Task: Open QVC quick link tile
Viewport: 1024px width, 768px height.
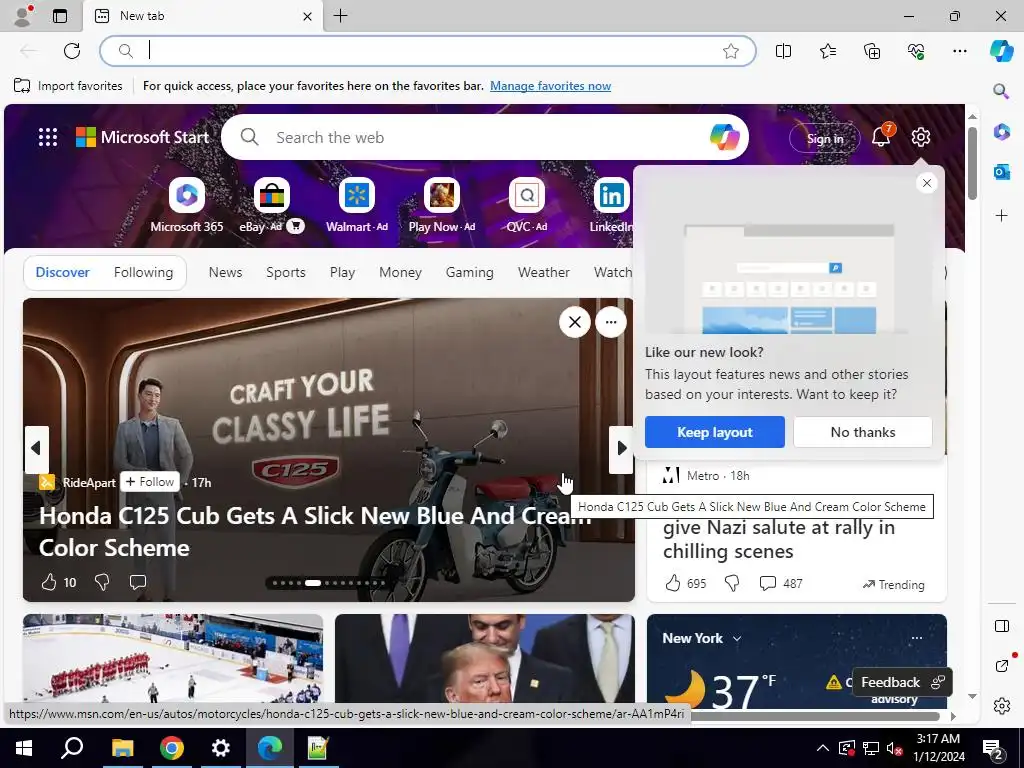Action: pos(527,206)
